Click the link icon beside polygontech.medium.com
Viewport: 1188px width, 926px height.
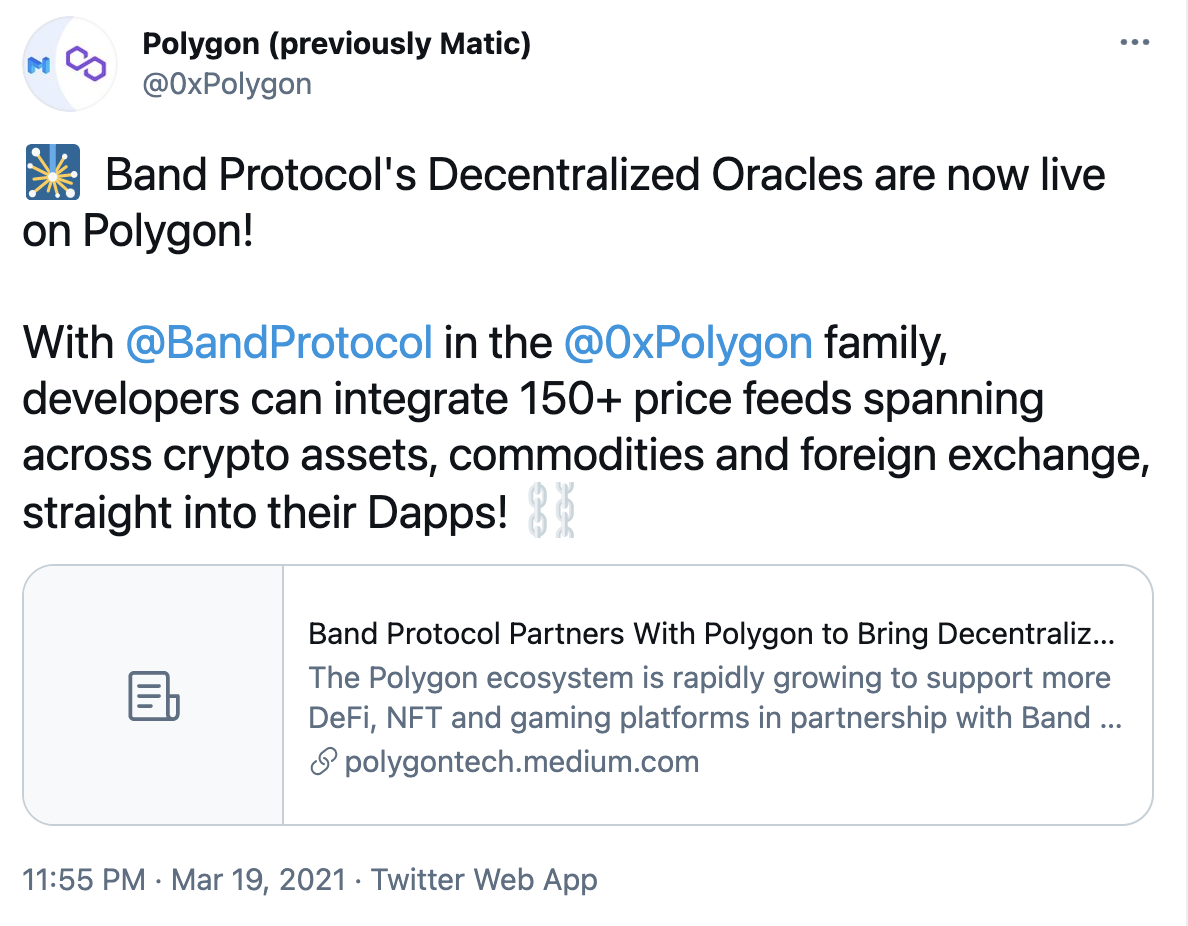coord(324,762)
